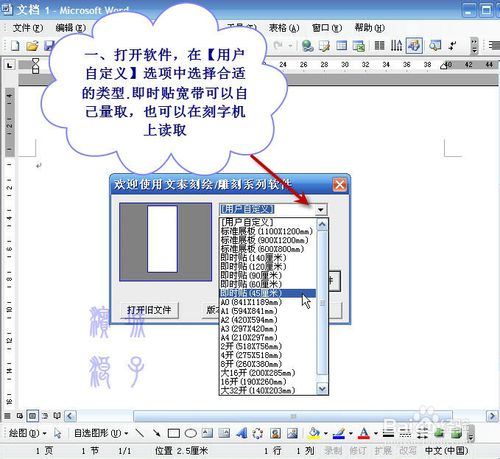Image resolution: width=500 pixels, height=459 pixels.
Task: Open the 窗口(W) menu
Action: 327,28
